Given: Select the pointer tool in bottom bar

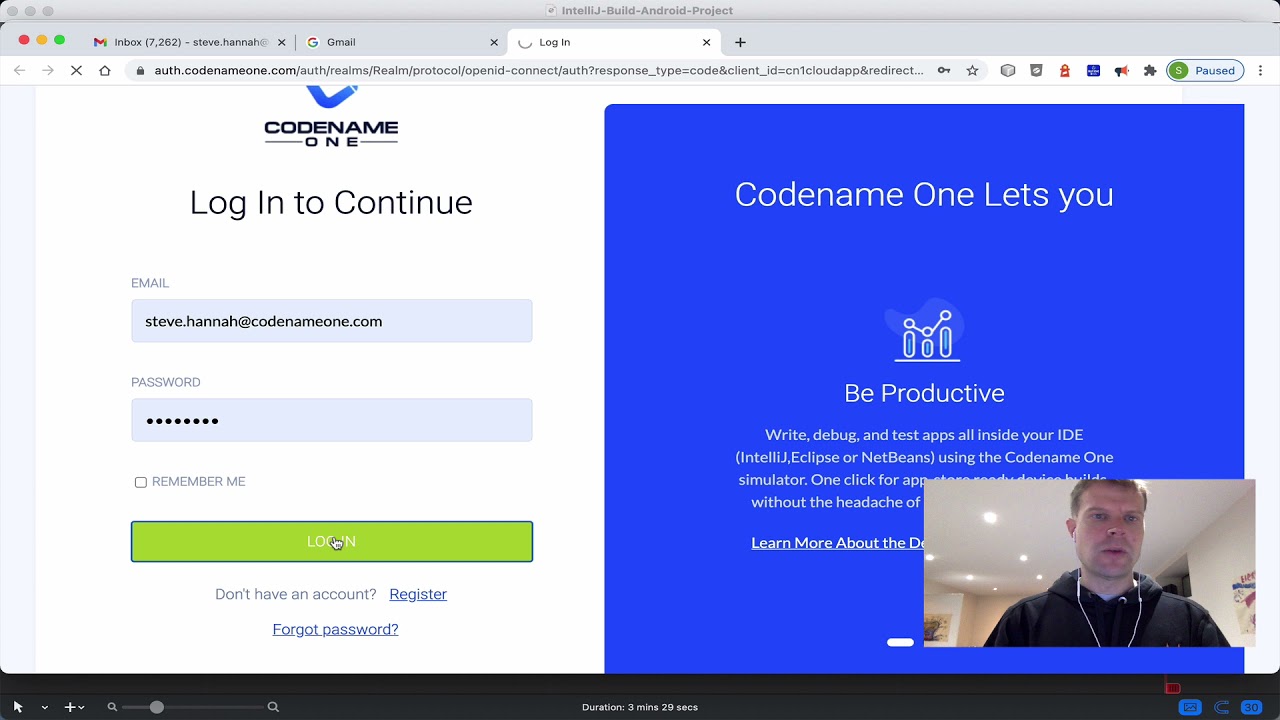Looking at the screenshot, I should pyautogui.click(x=18, y=707).
